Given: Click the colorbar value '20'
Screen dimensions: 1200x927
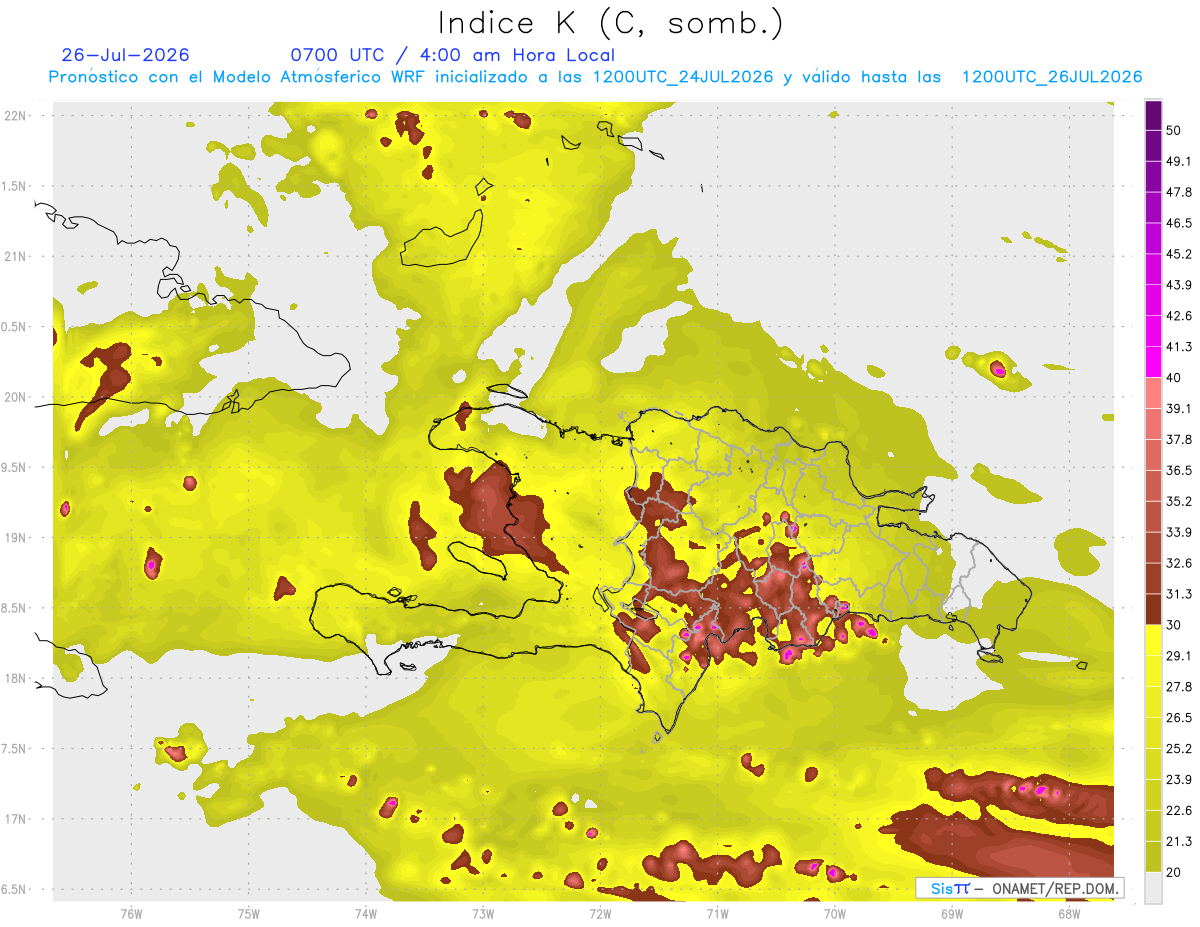Looking at the screenshot, I should (x=1174, y=872).
